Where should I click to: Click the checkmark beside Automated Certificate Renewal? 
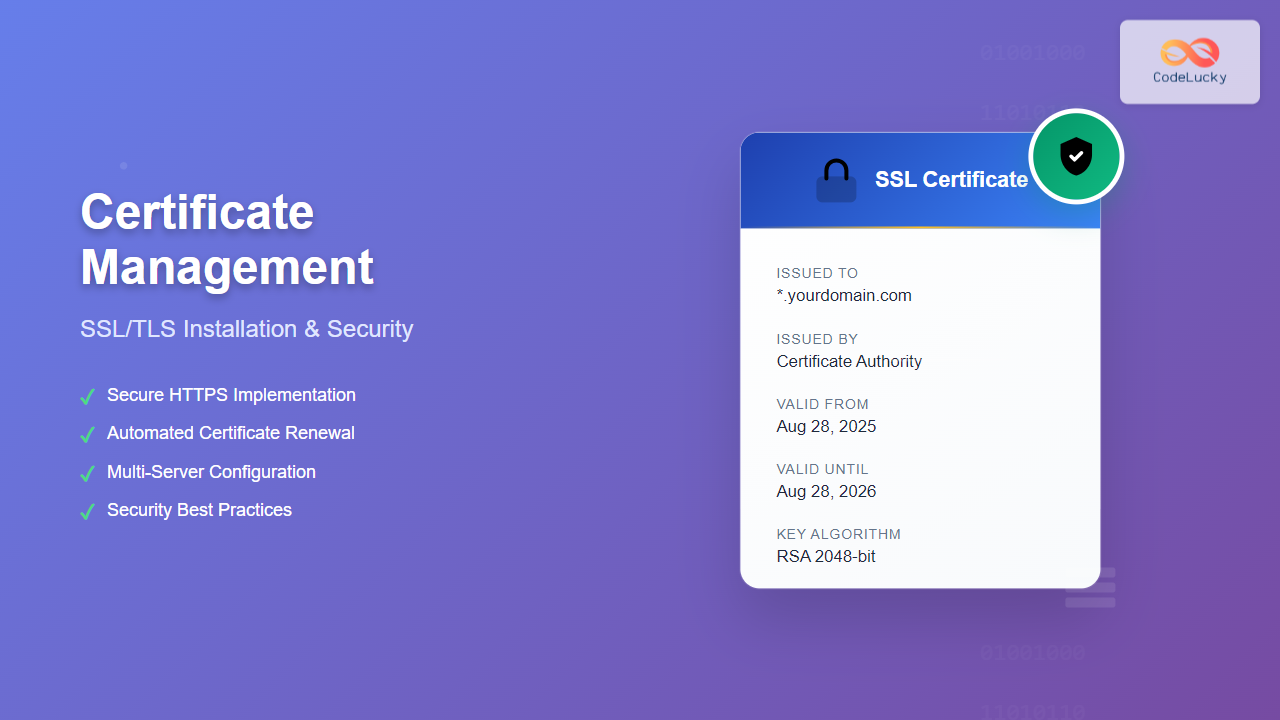[x=87, y=435]
